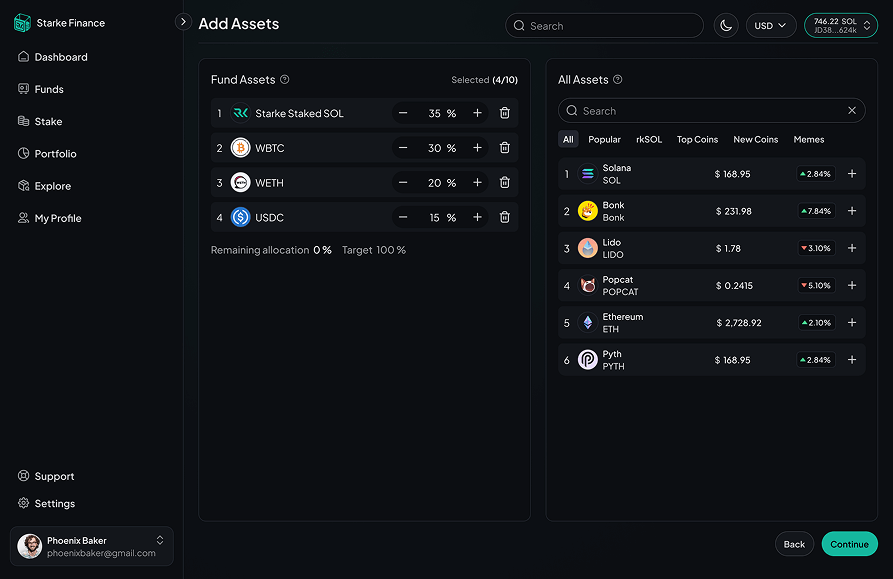Open Settings from the sidebar

click(46, 503)
